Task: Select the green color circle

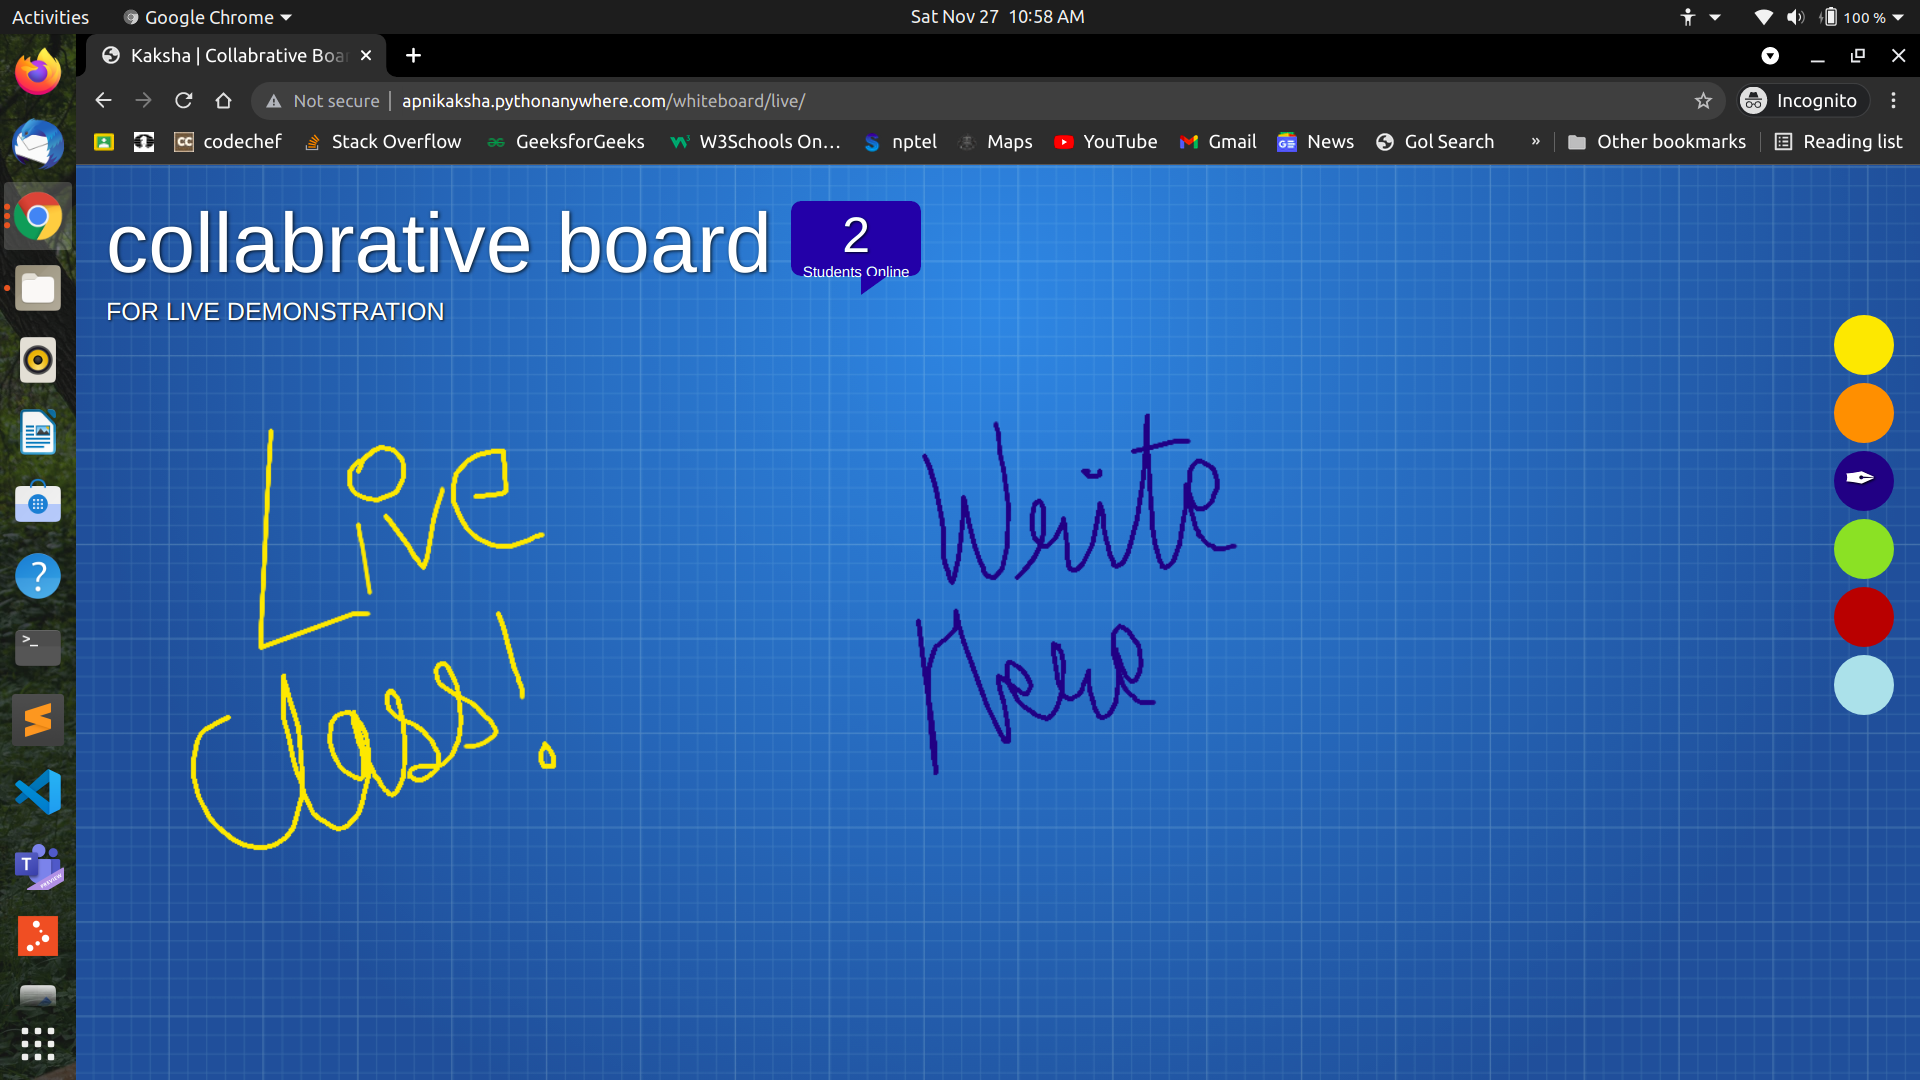Action: click(1863, 549)
